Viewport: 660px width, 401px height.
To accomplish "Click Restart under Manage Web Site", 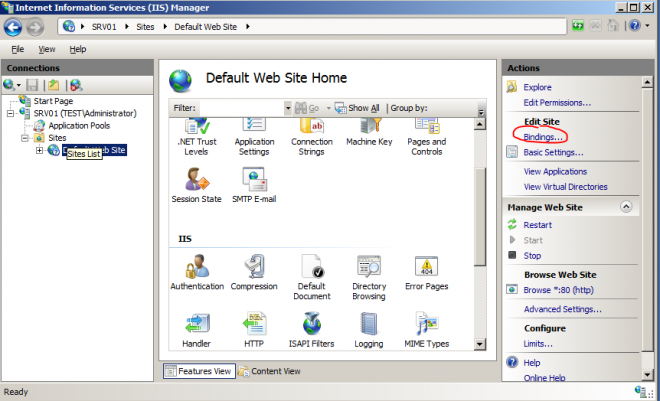I will click(x=538, y=225).
